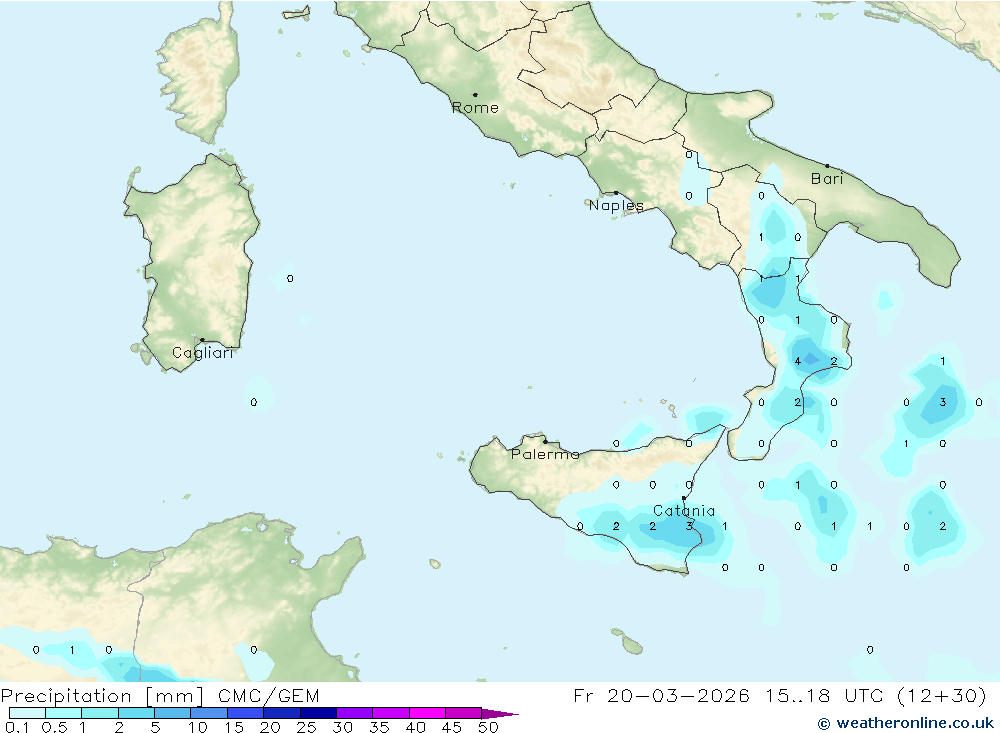This screenshot has height=733, width=1000.
Task: Click the 15..18 UTC time range
Action: point(824,695)
